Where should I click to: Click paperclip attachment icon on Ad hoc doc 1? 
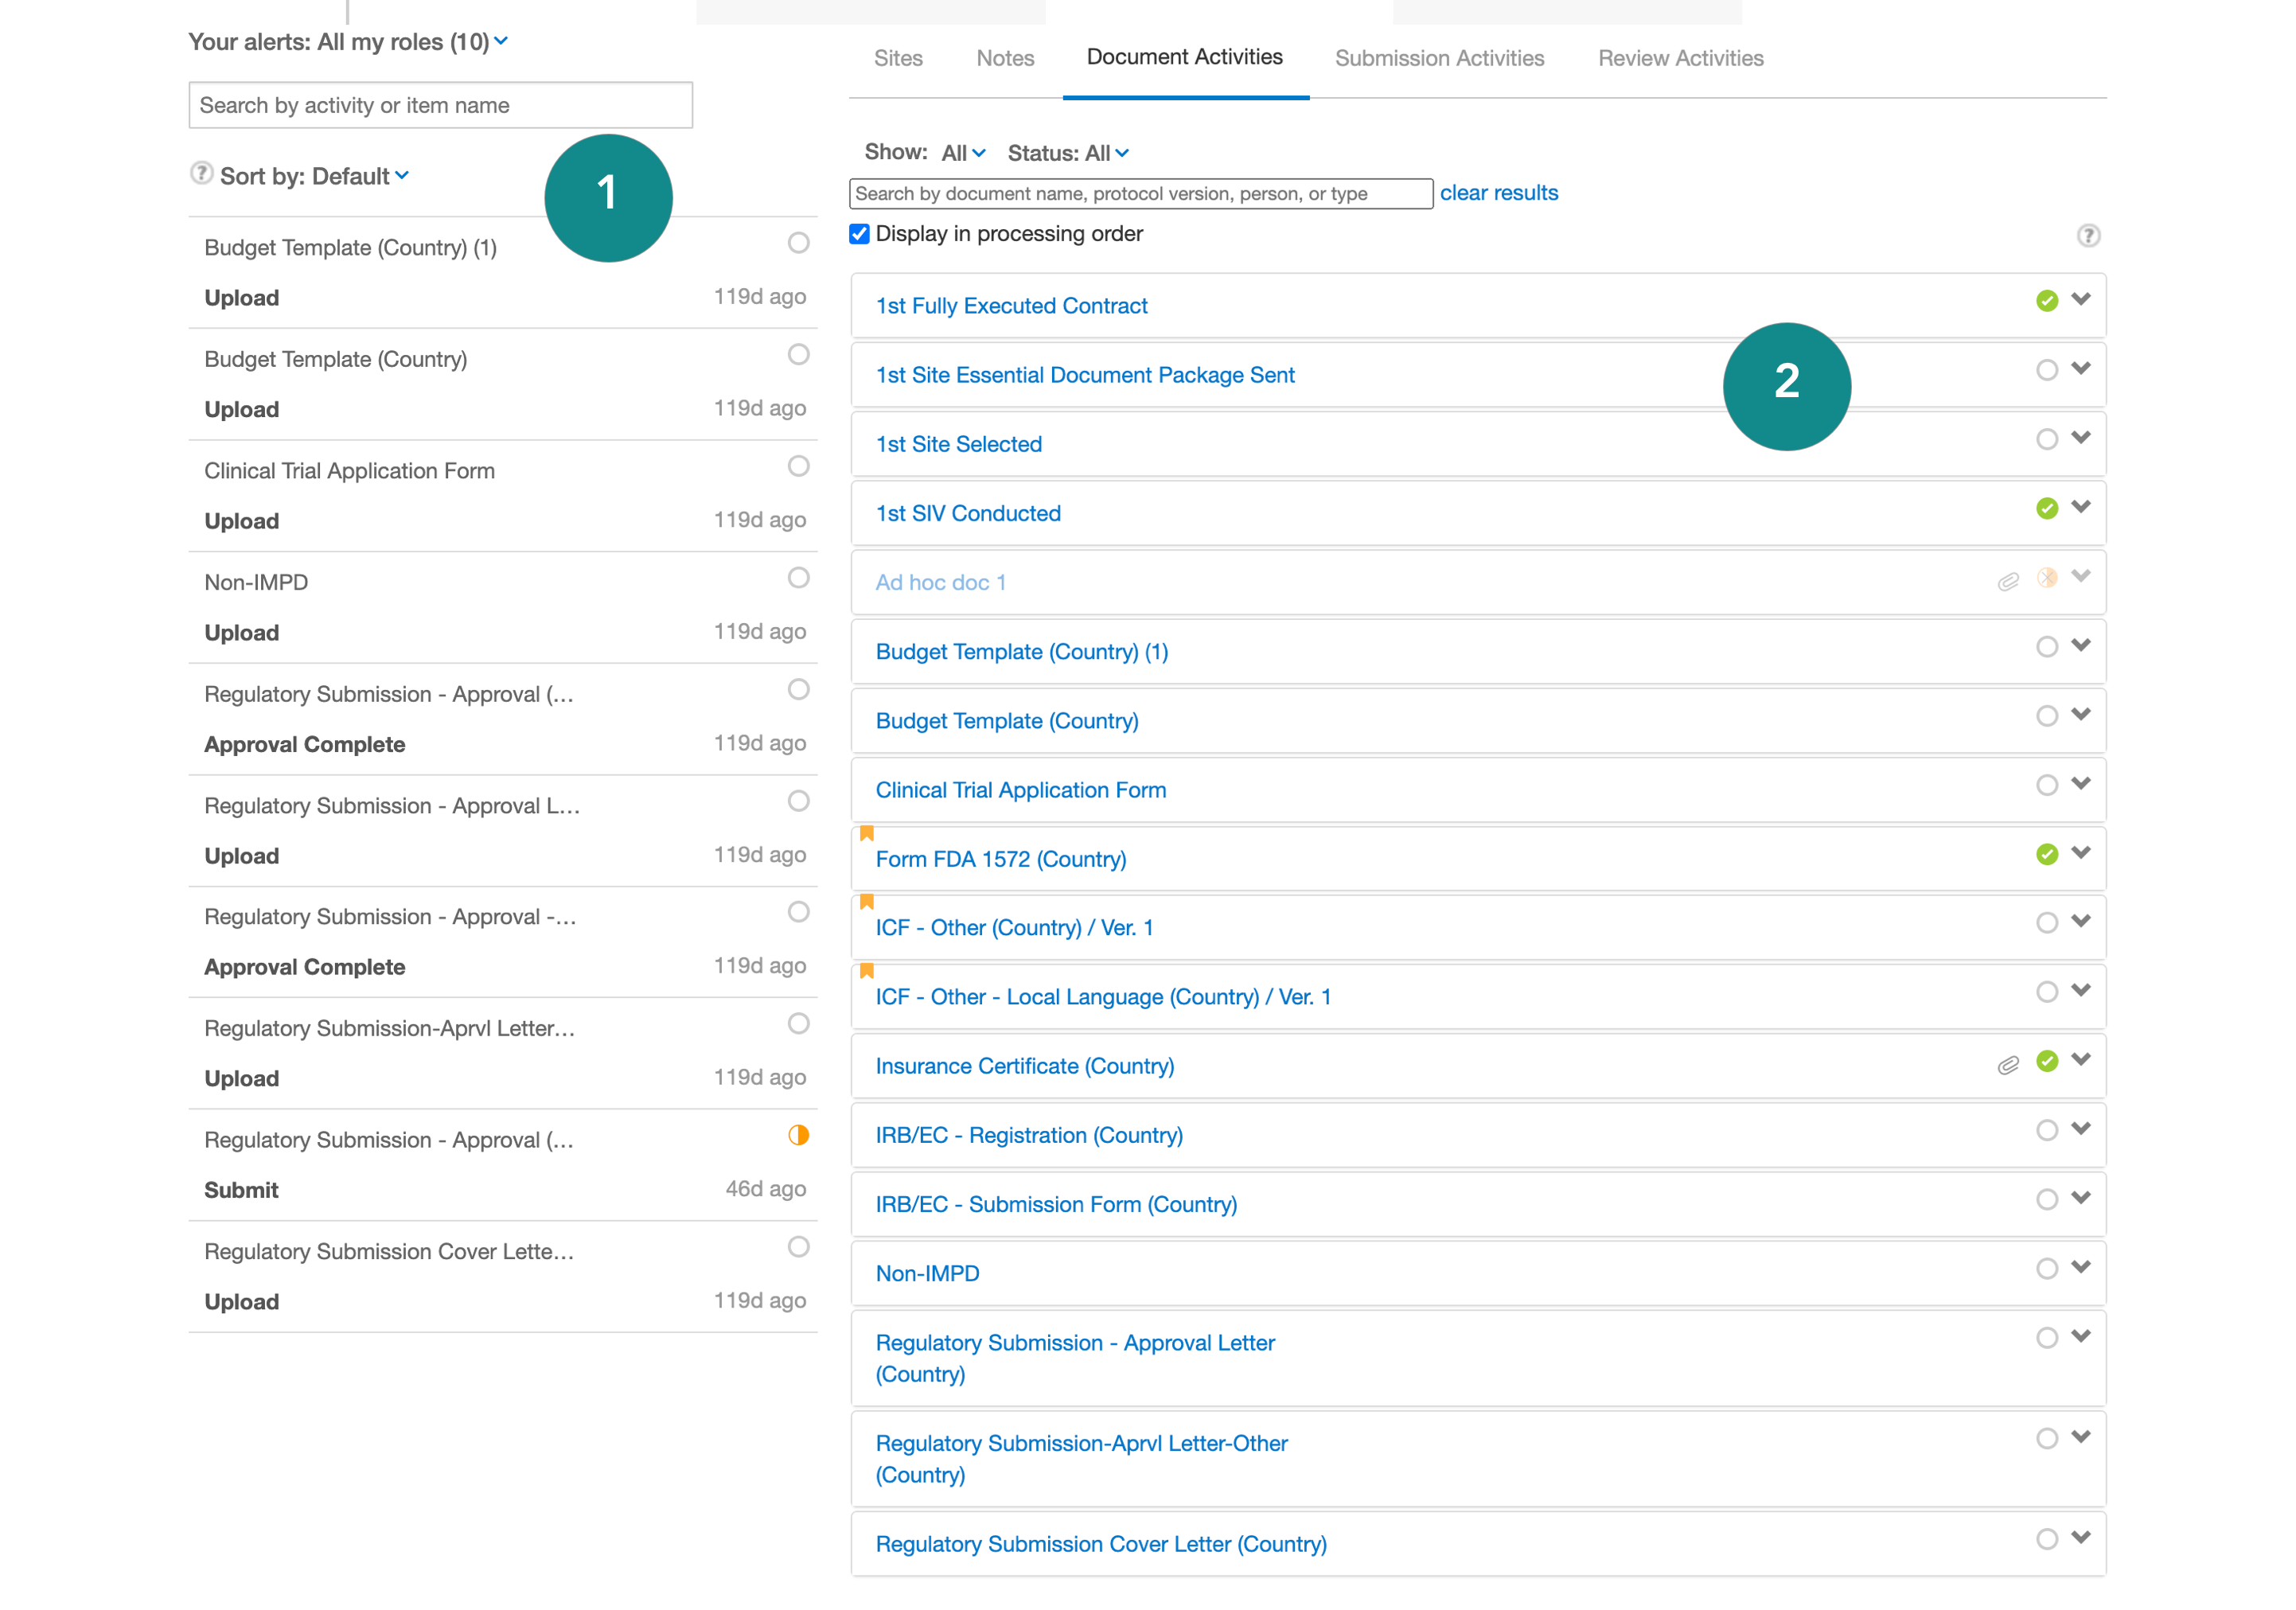tap(2007, 582)
